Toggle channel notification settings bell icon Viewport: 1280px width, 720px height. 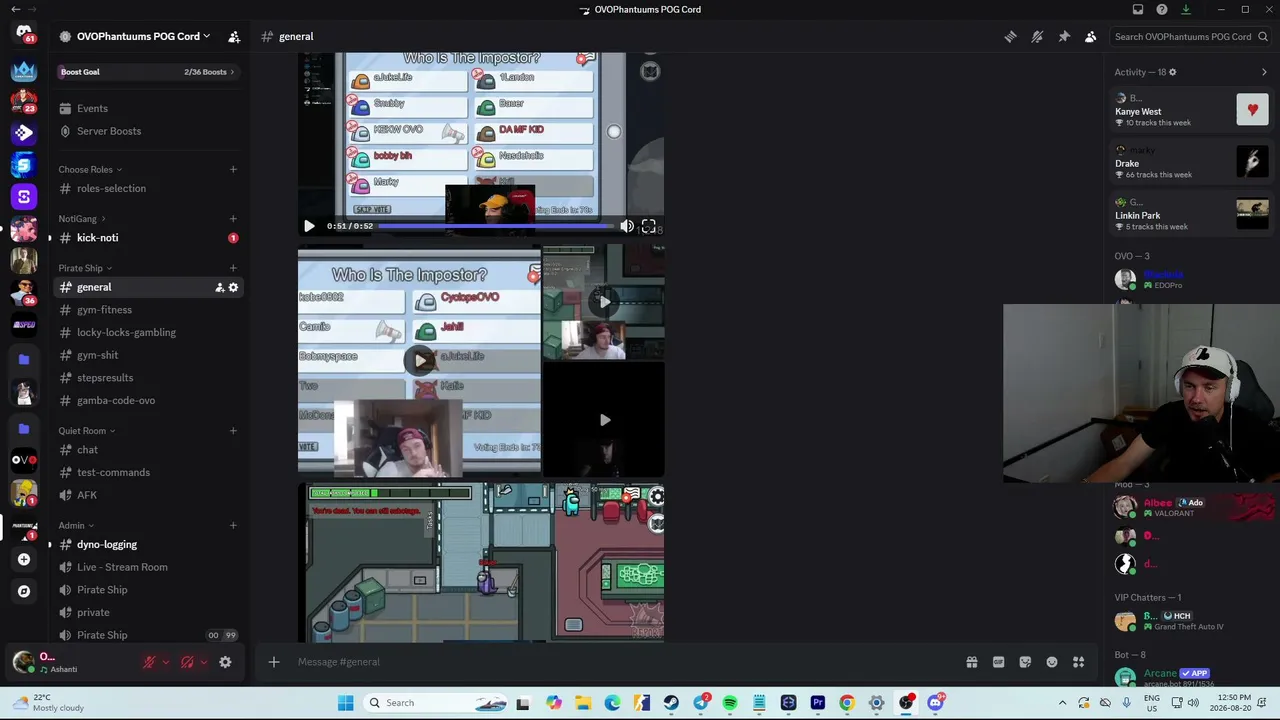click(1037, 37)
